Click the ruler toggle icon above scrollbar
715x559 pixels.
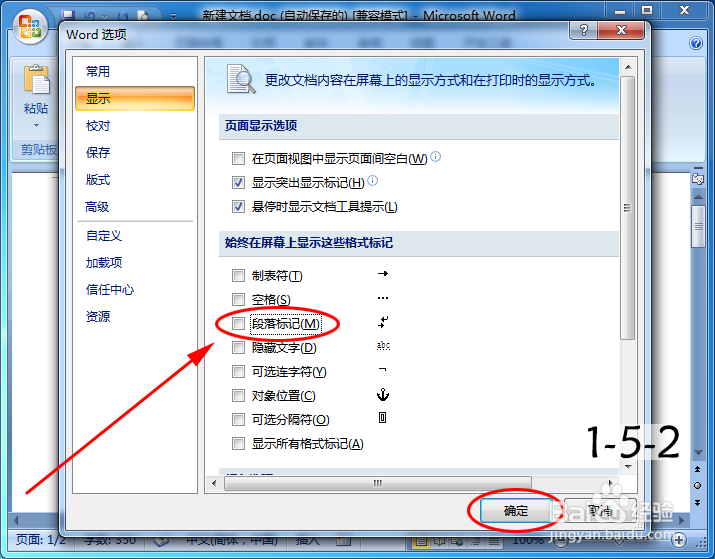[698, 178]
